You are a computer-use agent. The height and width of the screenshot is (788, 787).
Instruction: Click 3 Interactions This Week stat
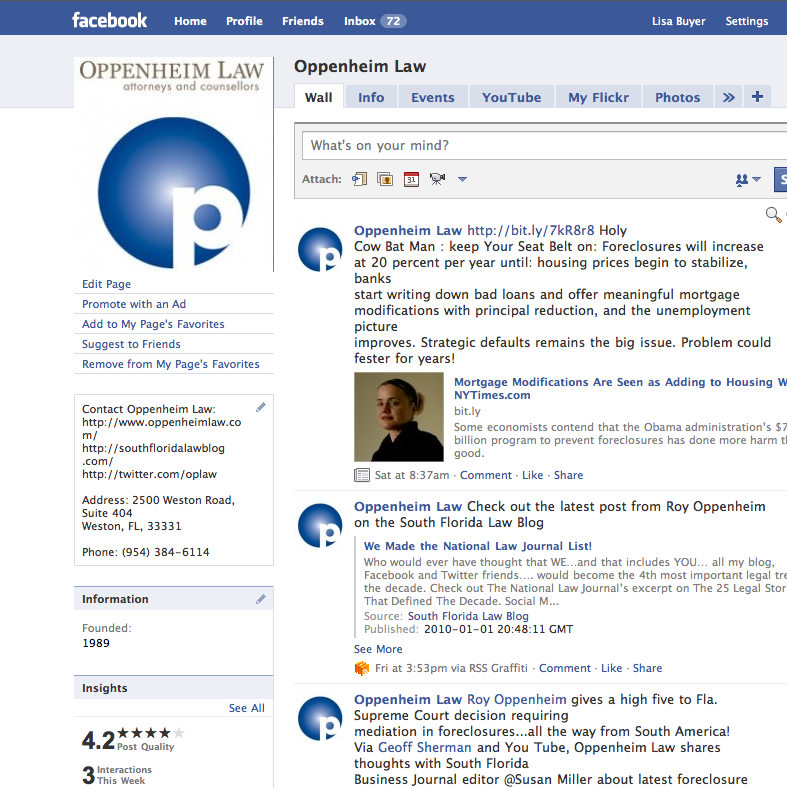click(117, 775)
